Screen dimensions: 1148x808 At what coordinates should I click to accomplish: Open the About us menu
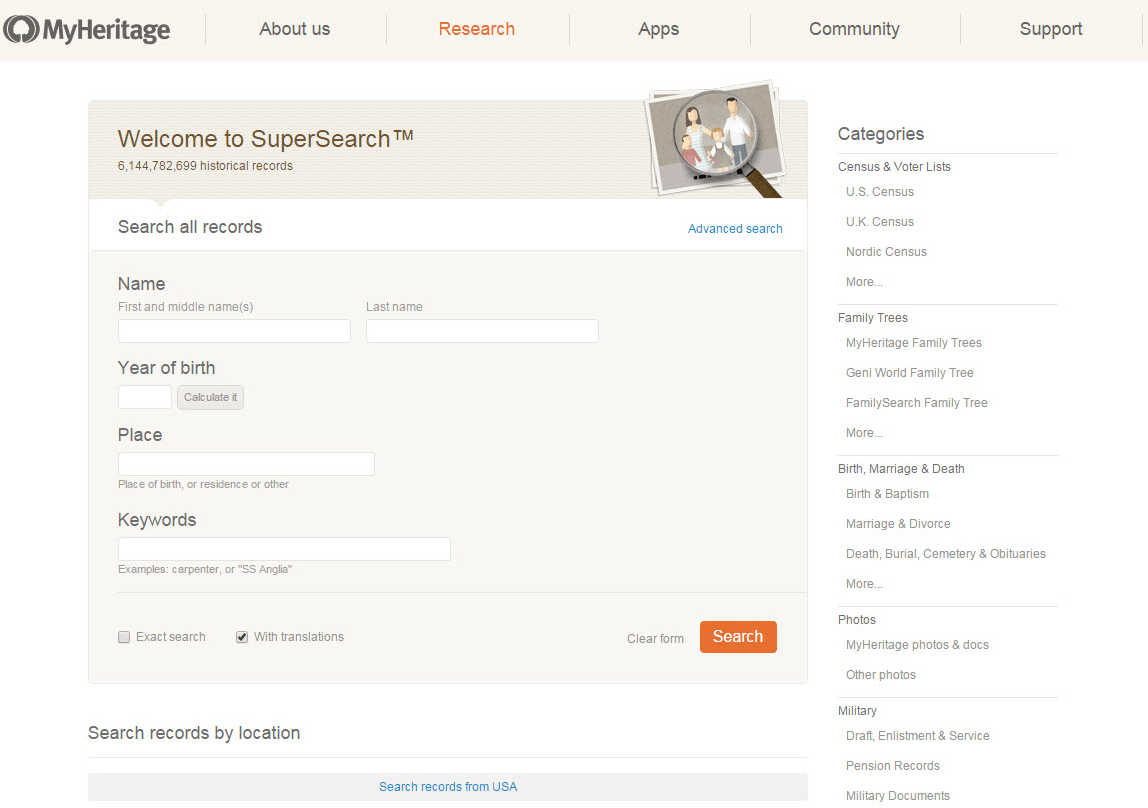click(294, 29)
